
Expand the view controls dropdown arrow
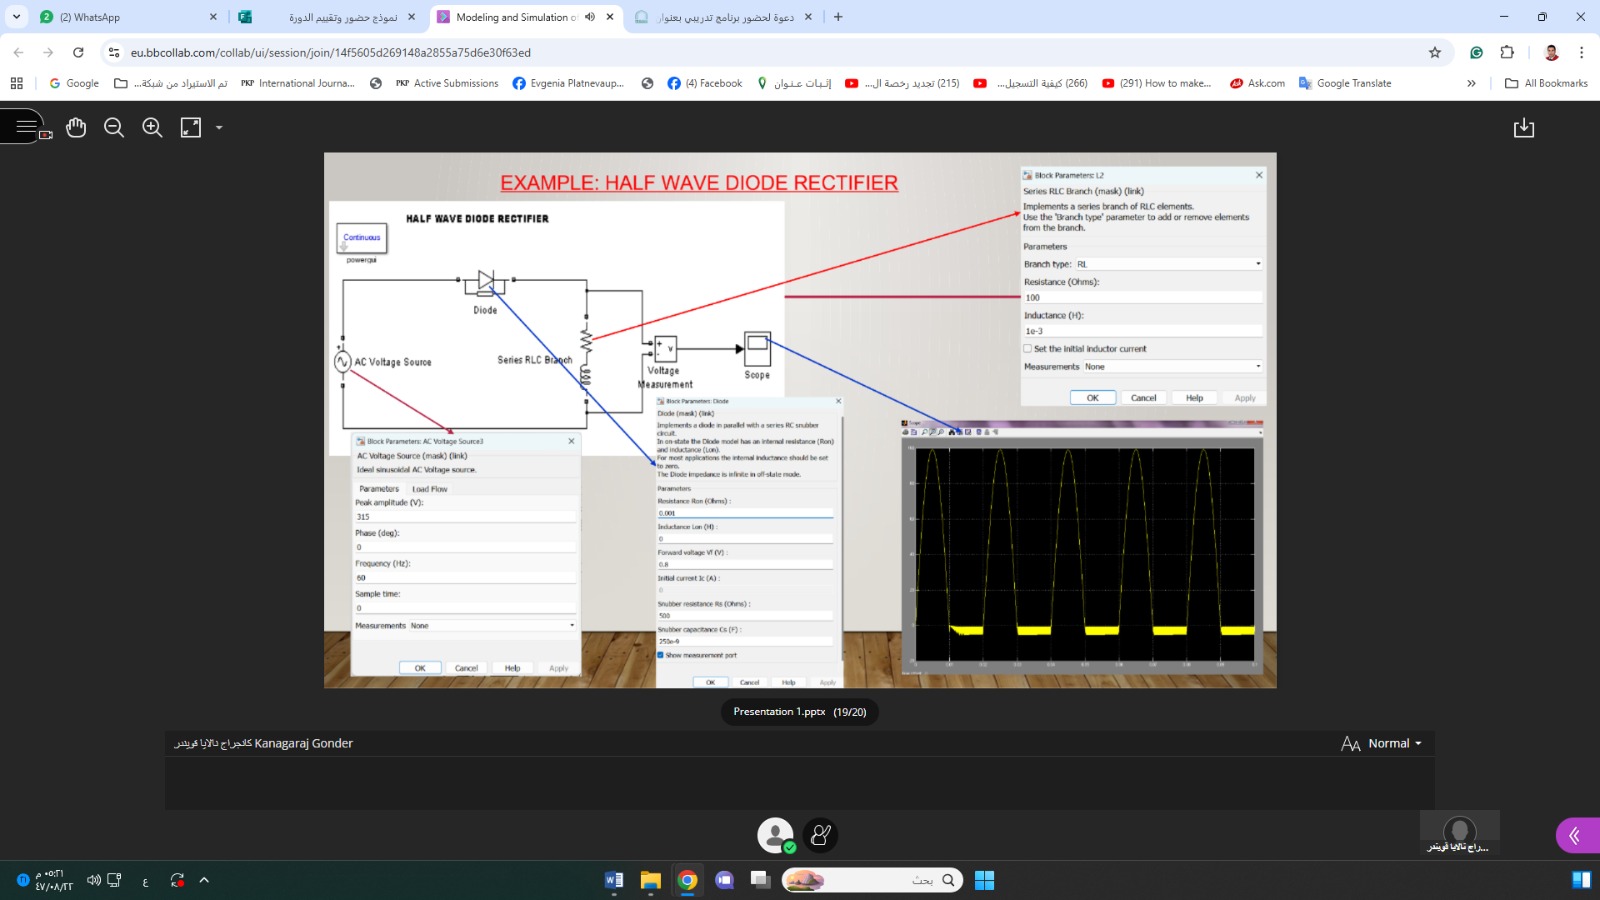pyautogui.click(x=219, y=128)
